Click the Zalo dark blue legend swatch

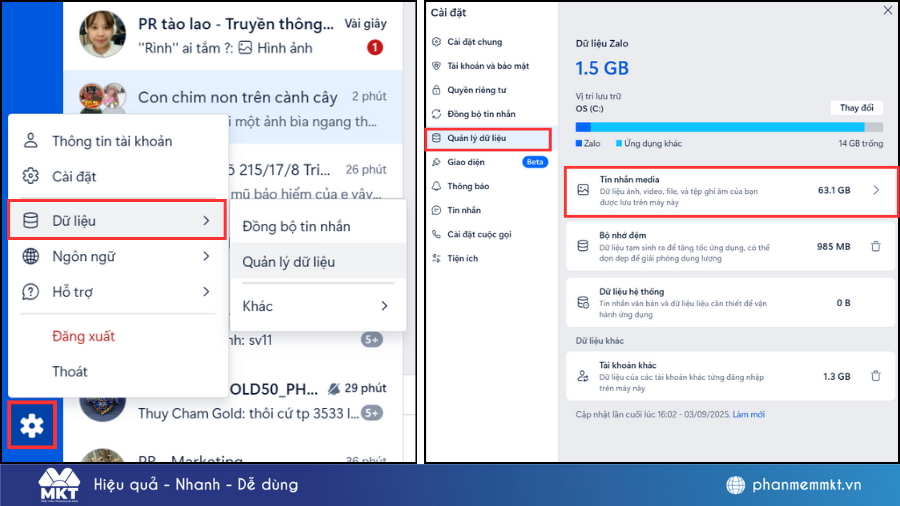pos(579,143)
